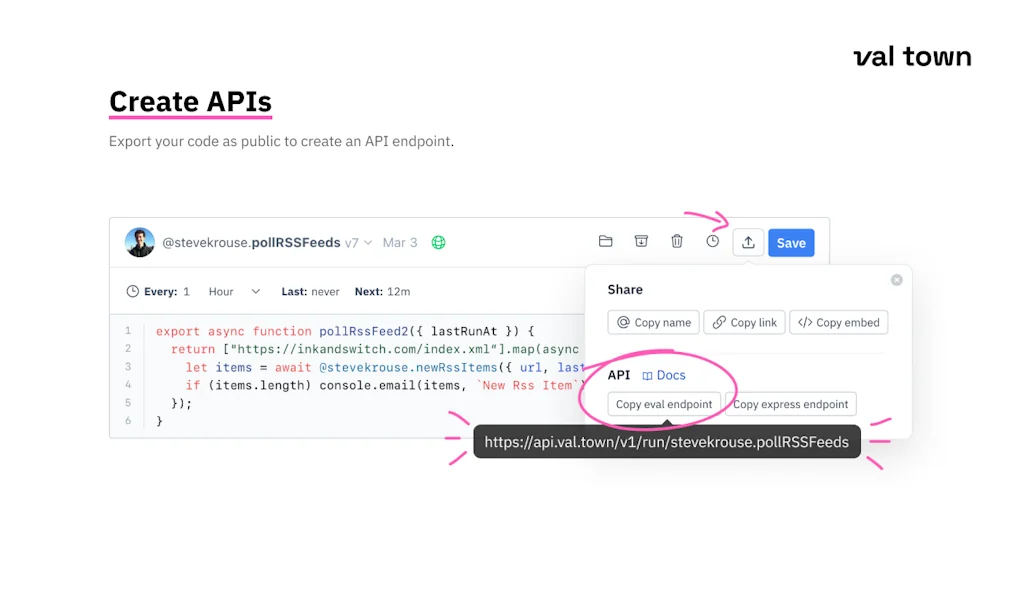Click line number 5 in gutter
Screen dimensions: 1024x613
point(128,403)
